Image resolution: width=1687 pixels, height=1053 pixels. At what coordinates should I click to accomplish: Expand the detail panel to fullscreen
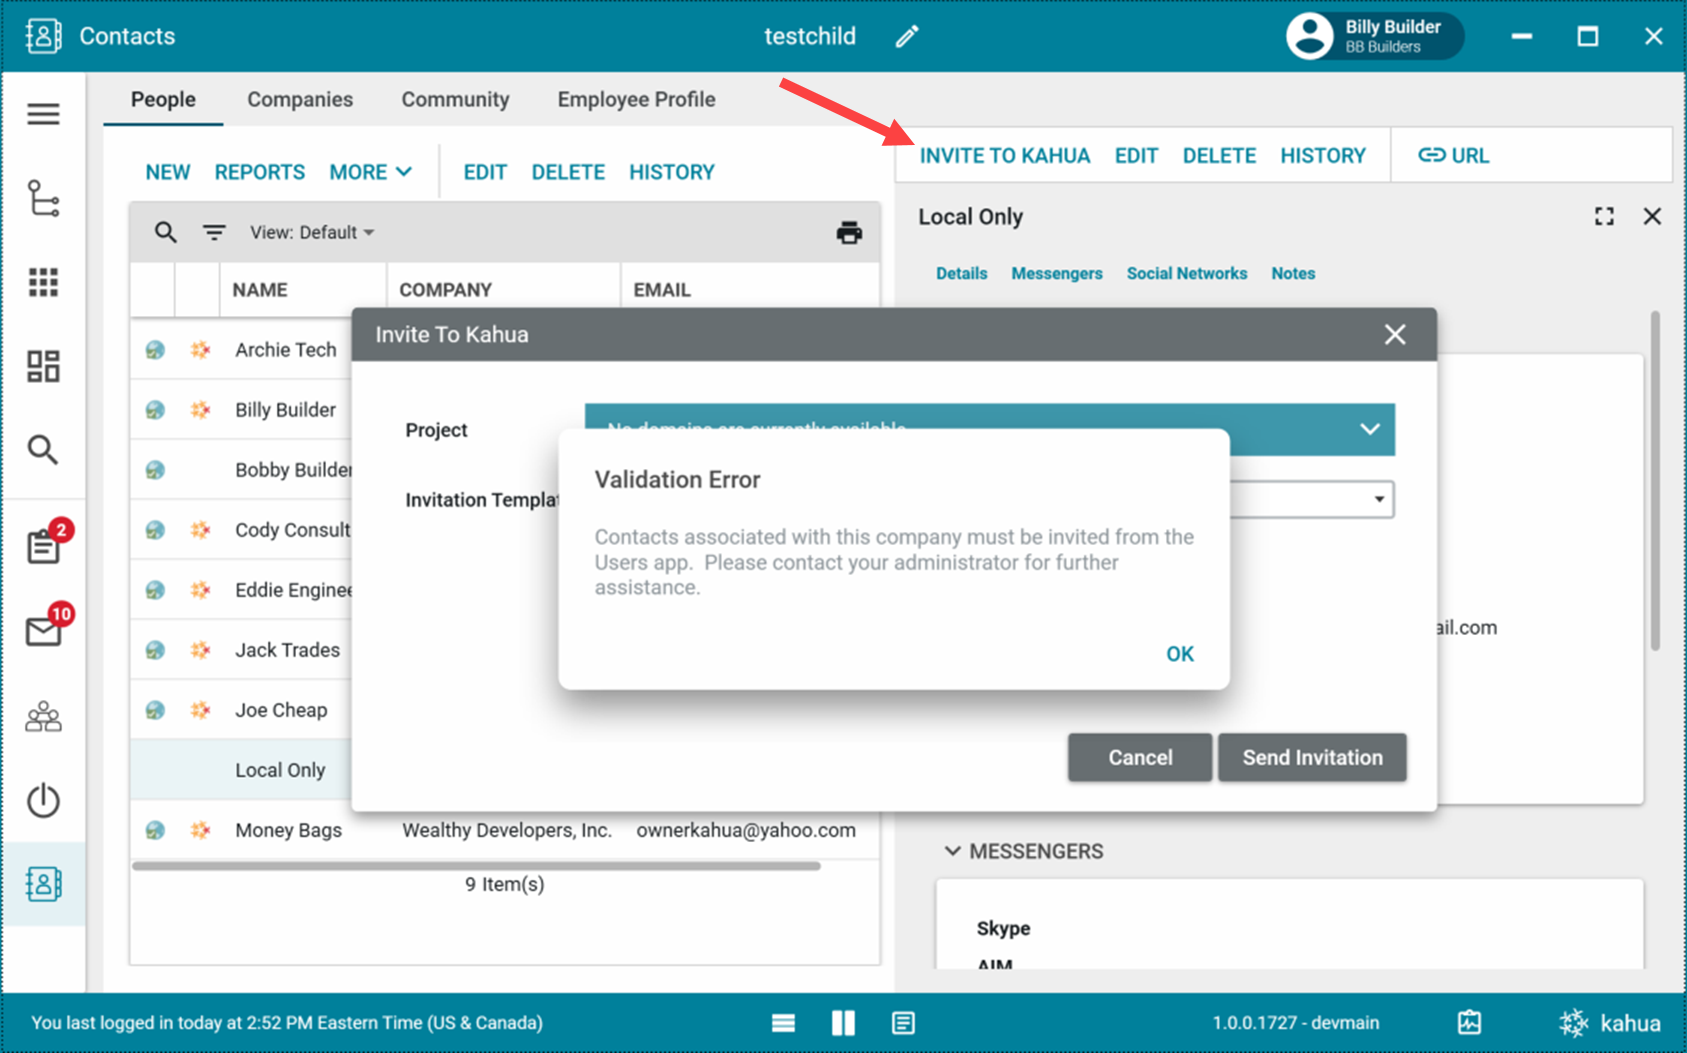pyautogui.click(x=1604, y=217)
